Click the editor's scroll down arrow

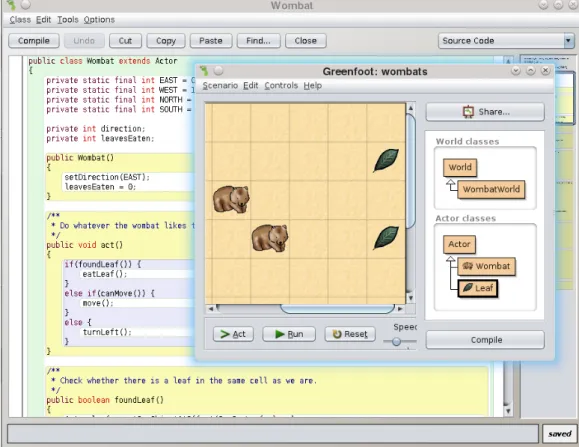(508, 411)
